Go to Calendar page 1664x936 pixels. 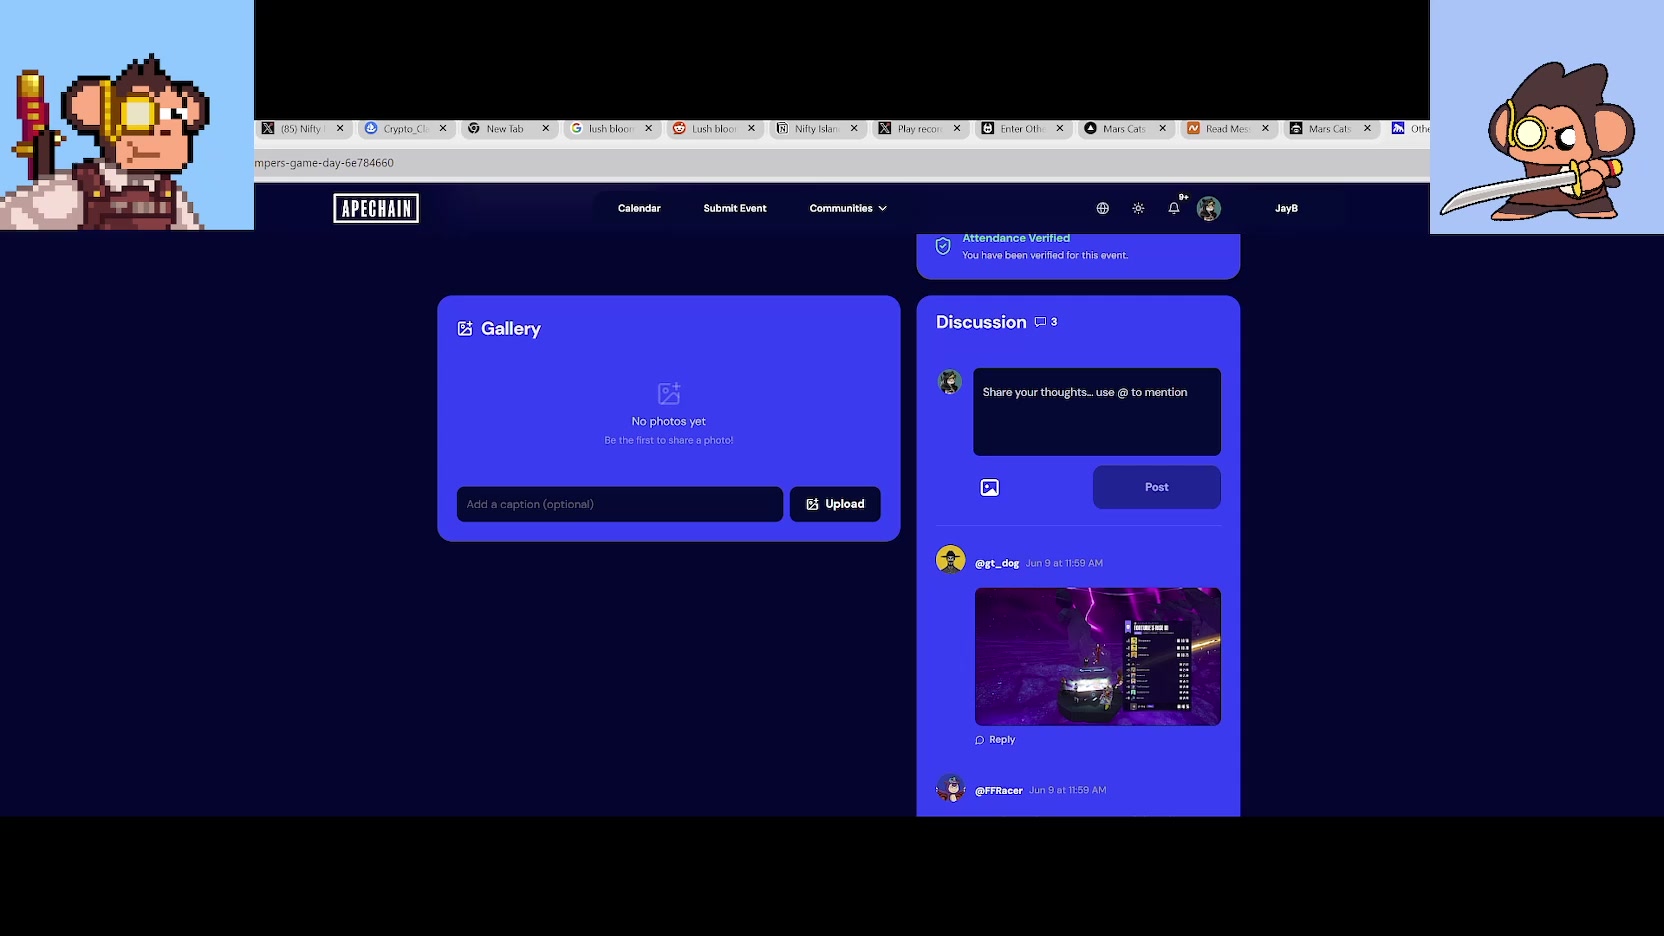point(639,208)
